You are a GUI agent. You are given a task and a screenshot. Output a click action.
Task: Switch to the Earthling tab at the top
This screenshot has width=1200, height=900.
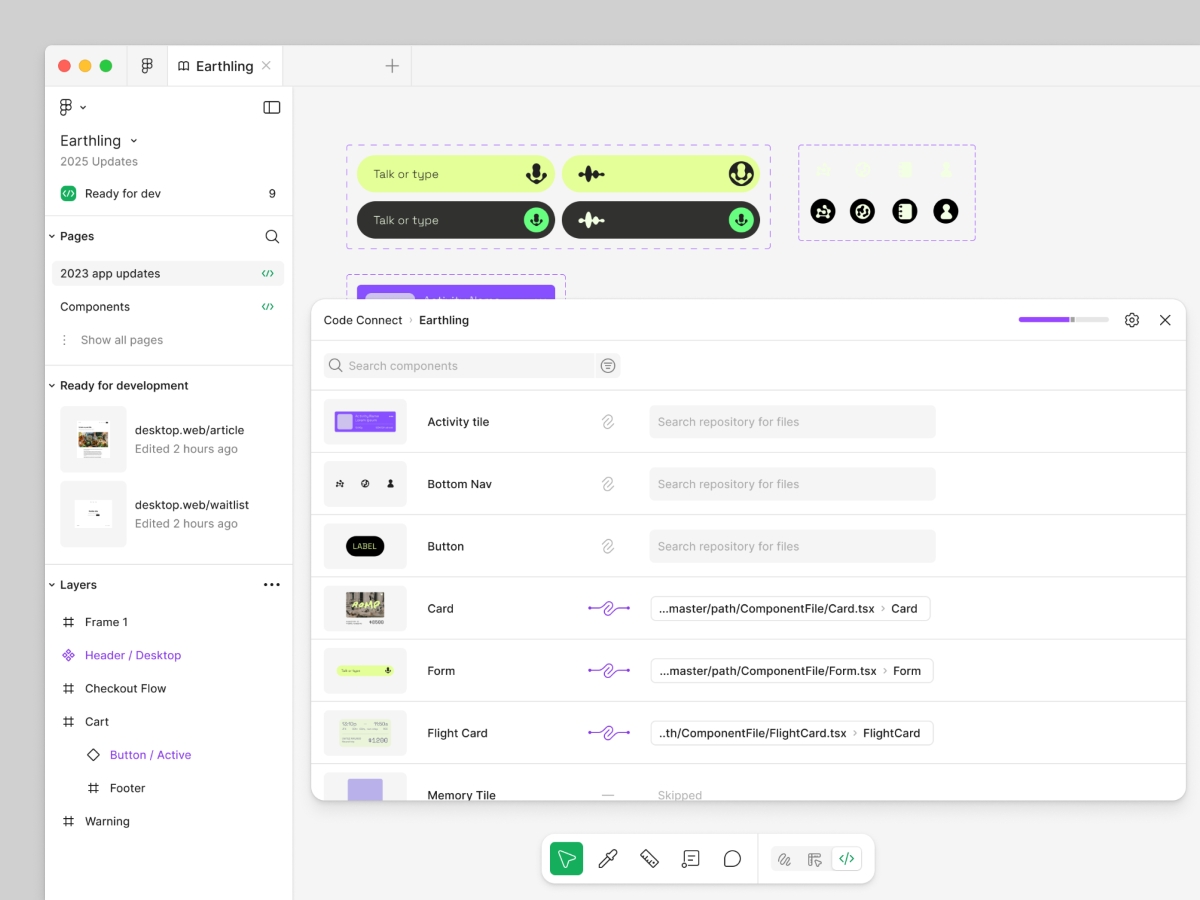(224, 65)
